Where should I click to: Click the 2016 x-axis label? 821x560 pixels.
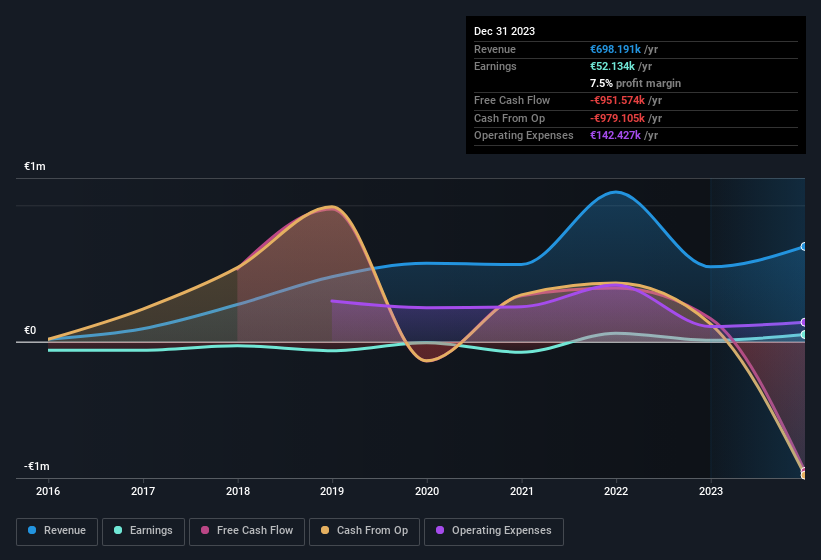48,491
